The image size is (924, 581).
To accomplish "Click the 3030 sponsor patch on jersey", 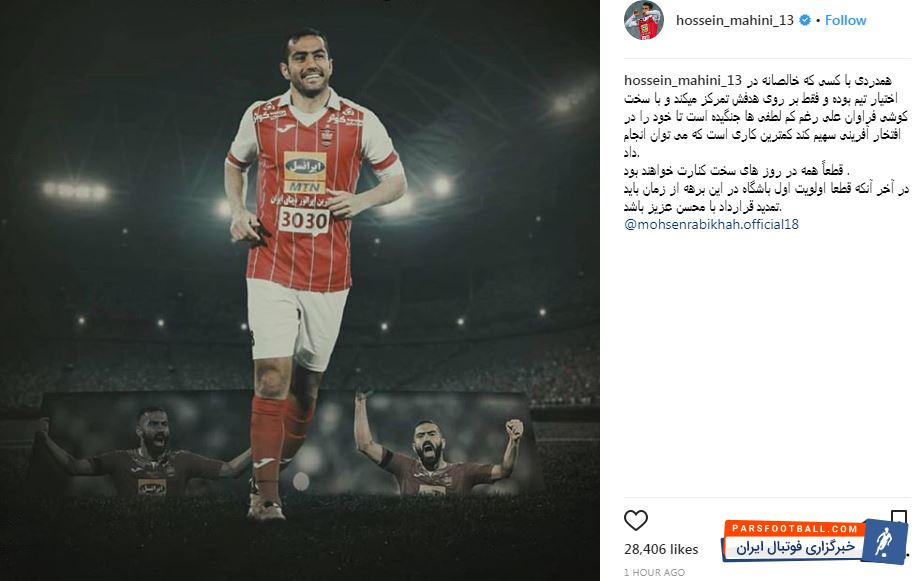I will tap(303, 220).
